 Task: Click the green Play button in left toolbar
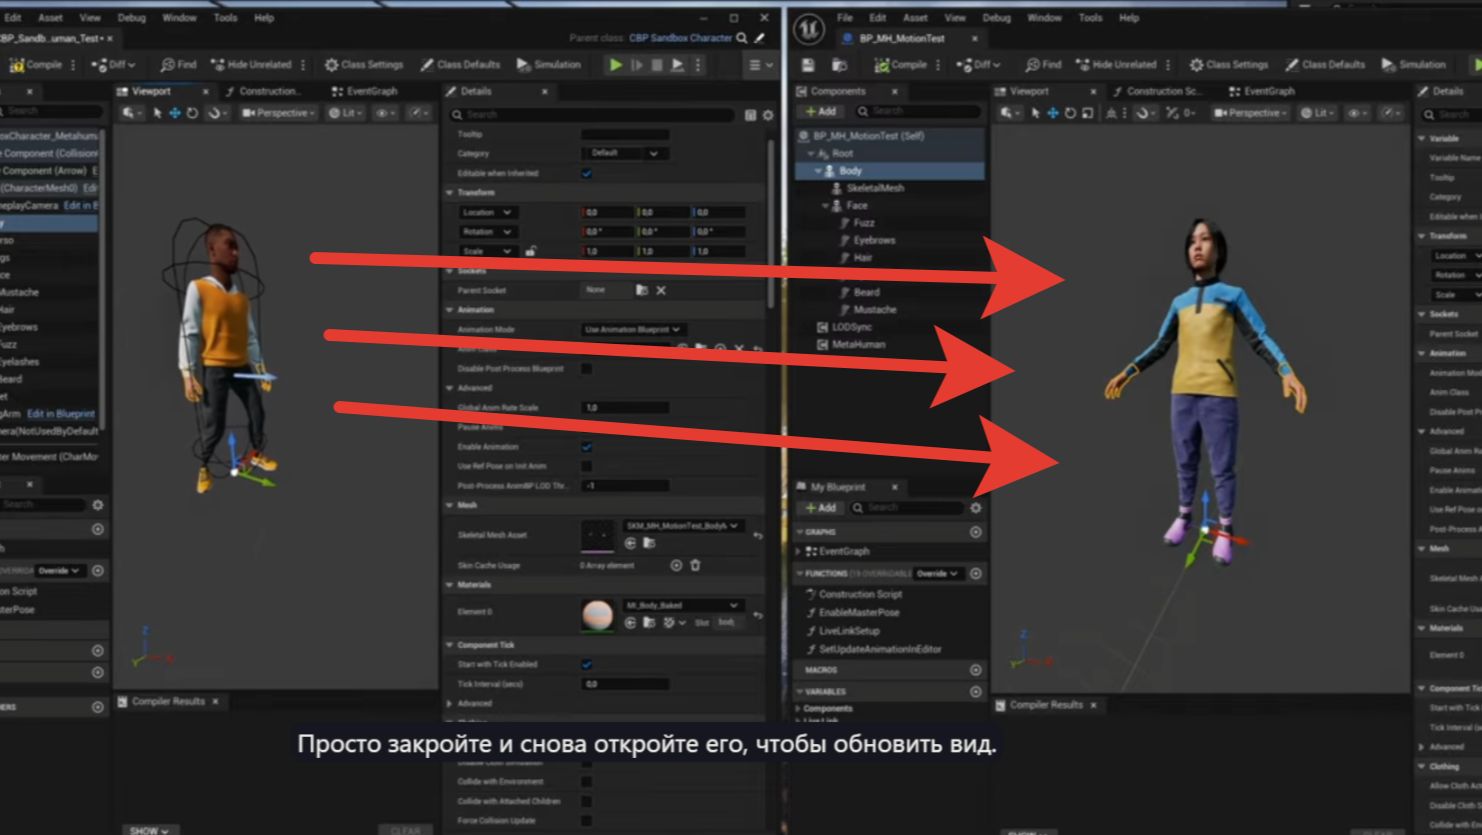click(x=615, y=65)
